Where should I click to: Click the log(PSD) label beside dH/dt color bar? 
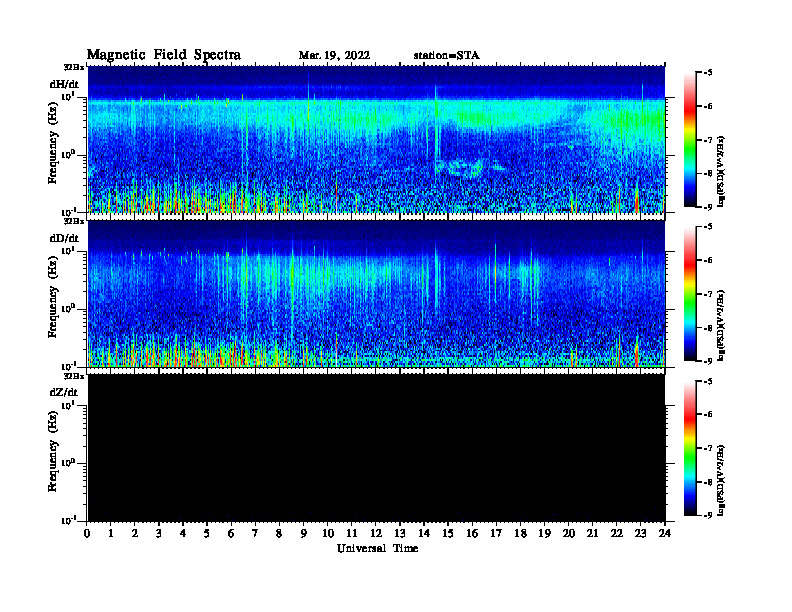tap(721, 172)
